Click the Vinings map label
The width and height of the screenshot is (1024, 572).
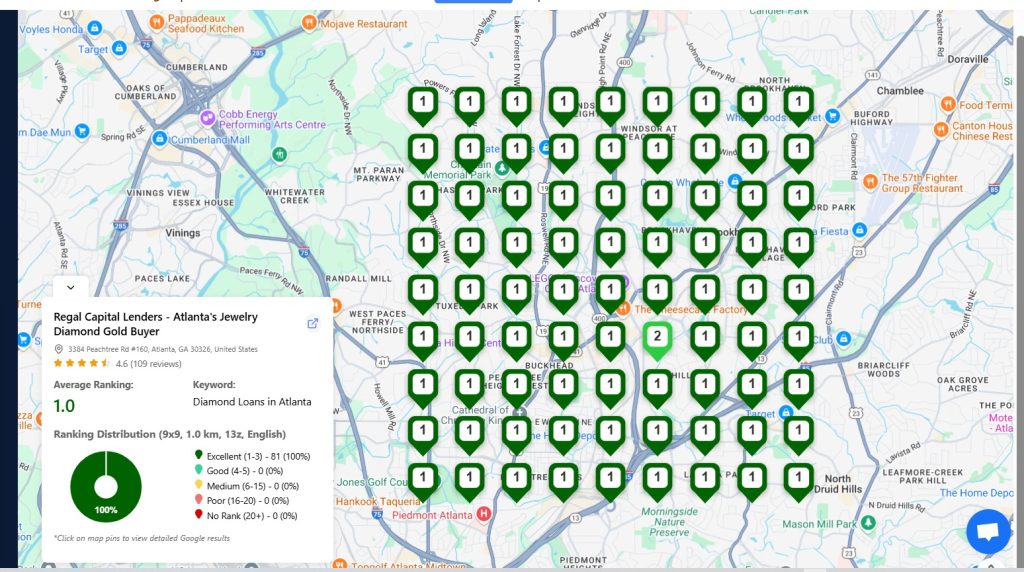[183, 232]
